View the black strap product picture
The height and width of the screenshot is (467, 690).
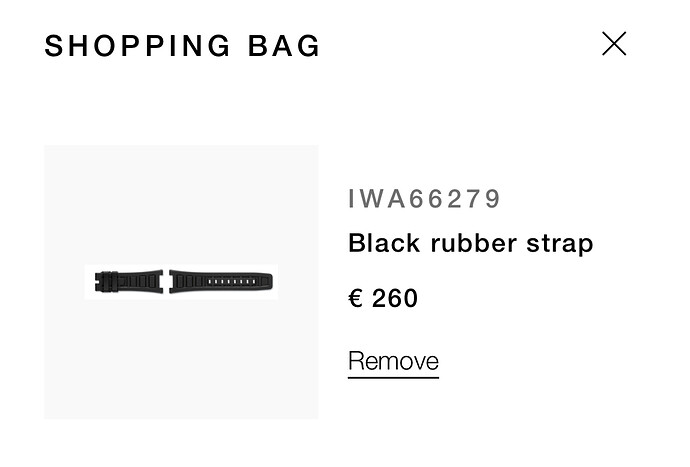pos(181,282)
